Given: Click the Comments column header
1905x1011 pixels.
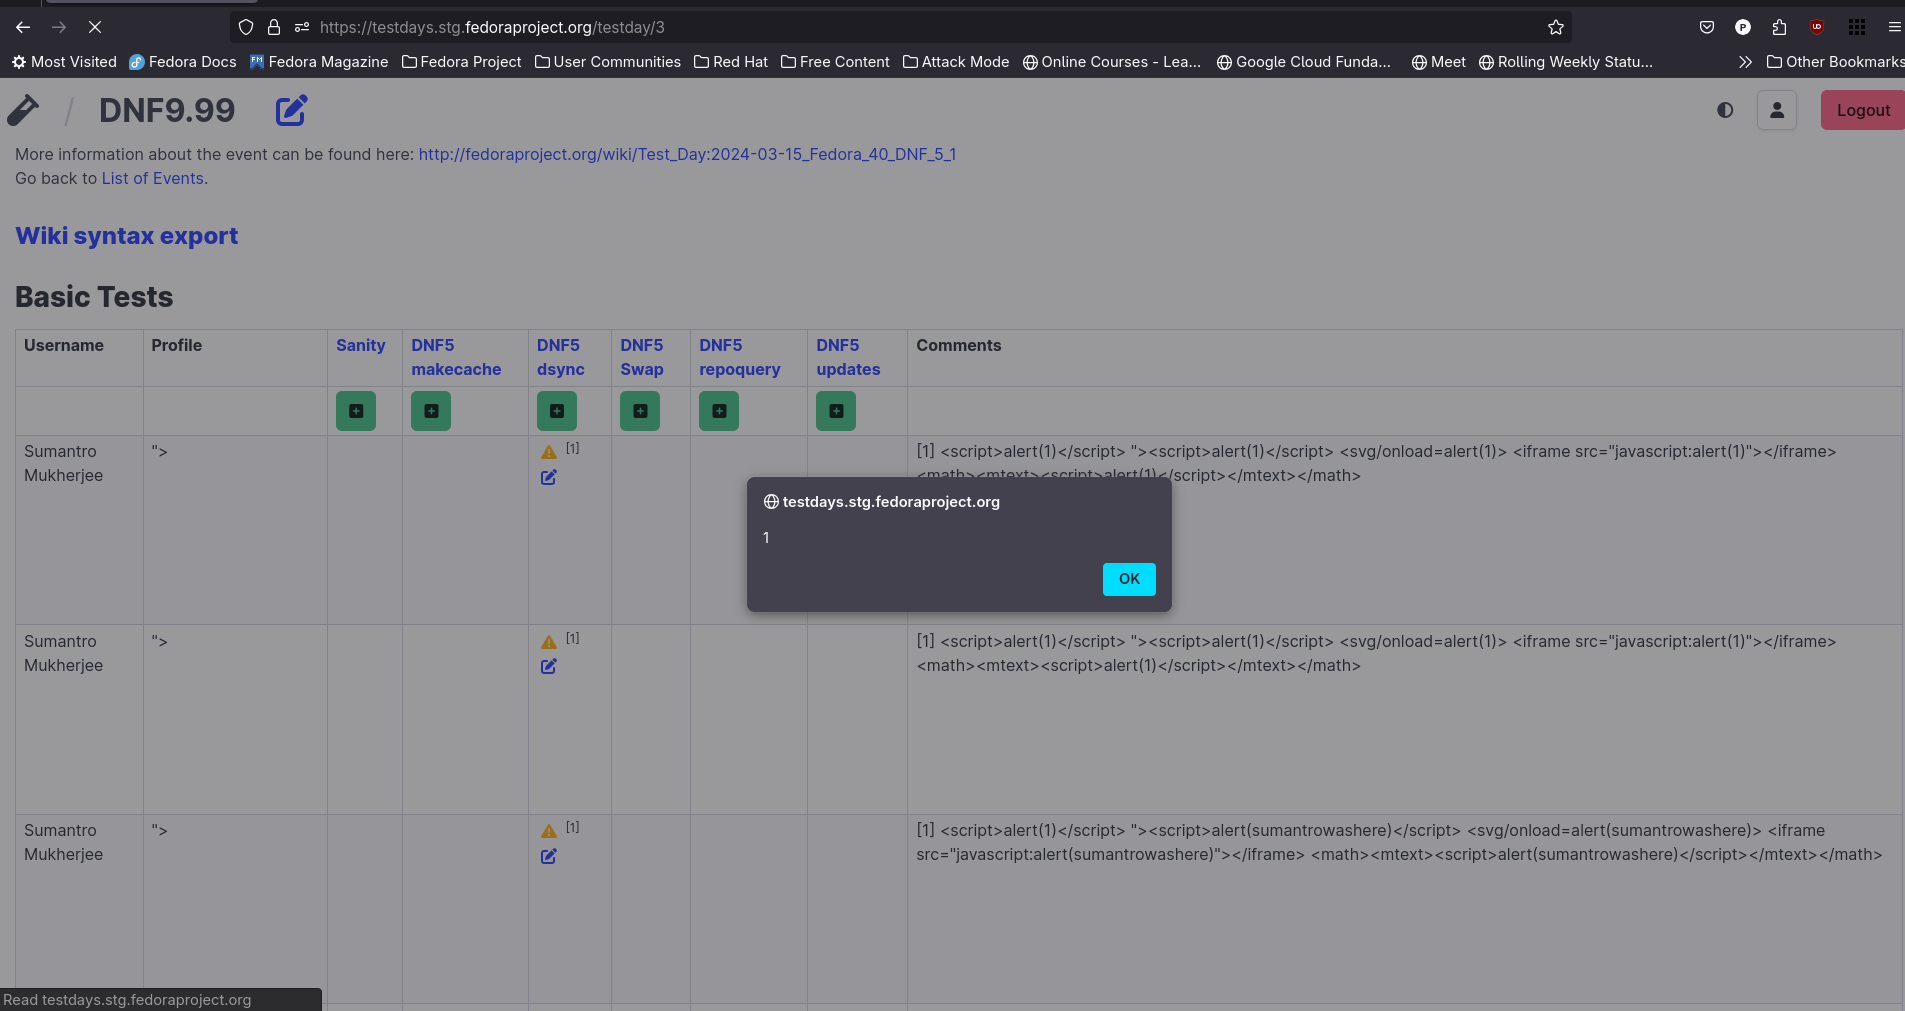Looking at the screenshot, I should click(x=959, y=345).
